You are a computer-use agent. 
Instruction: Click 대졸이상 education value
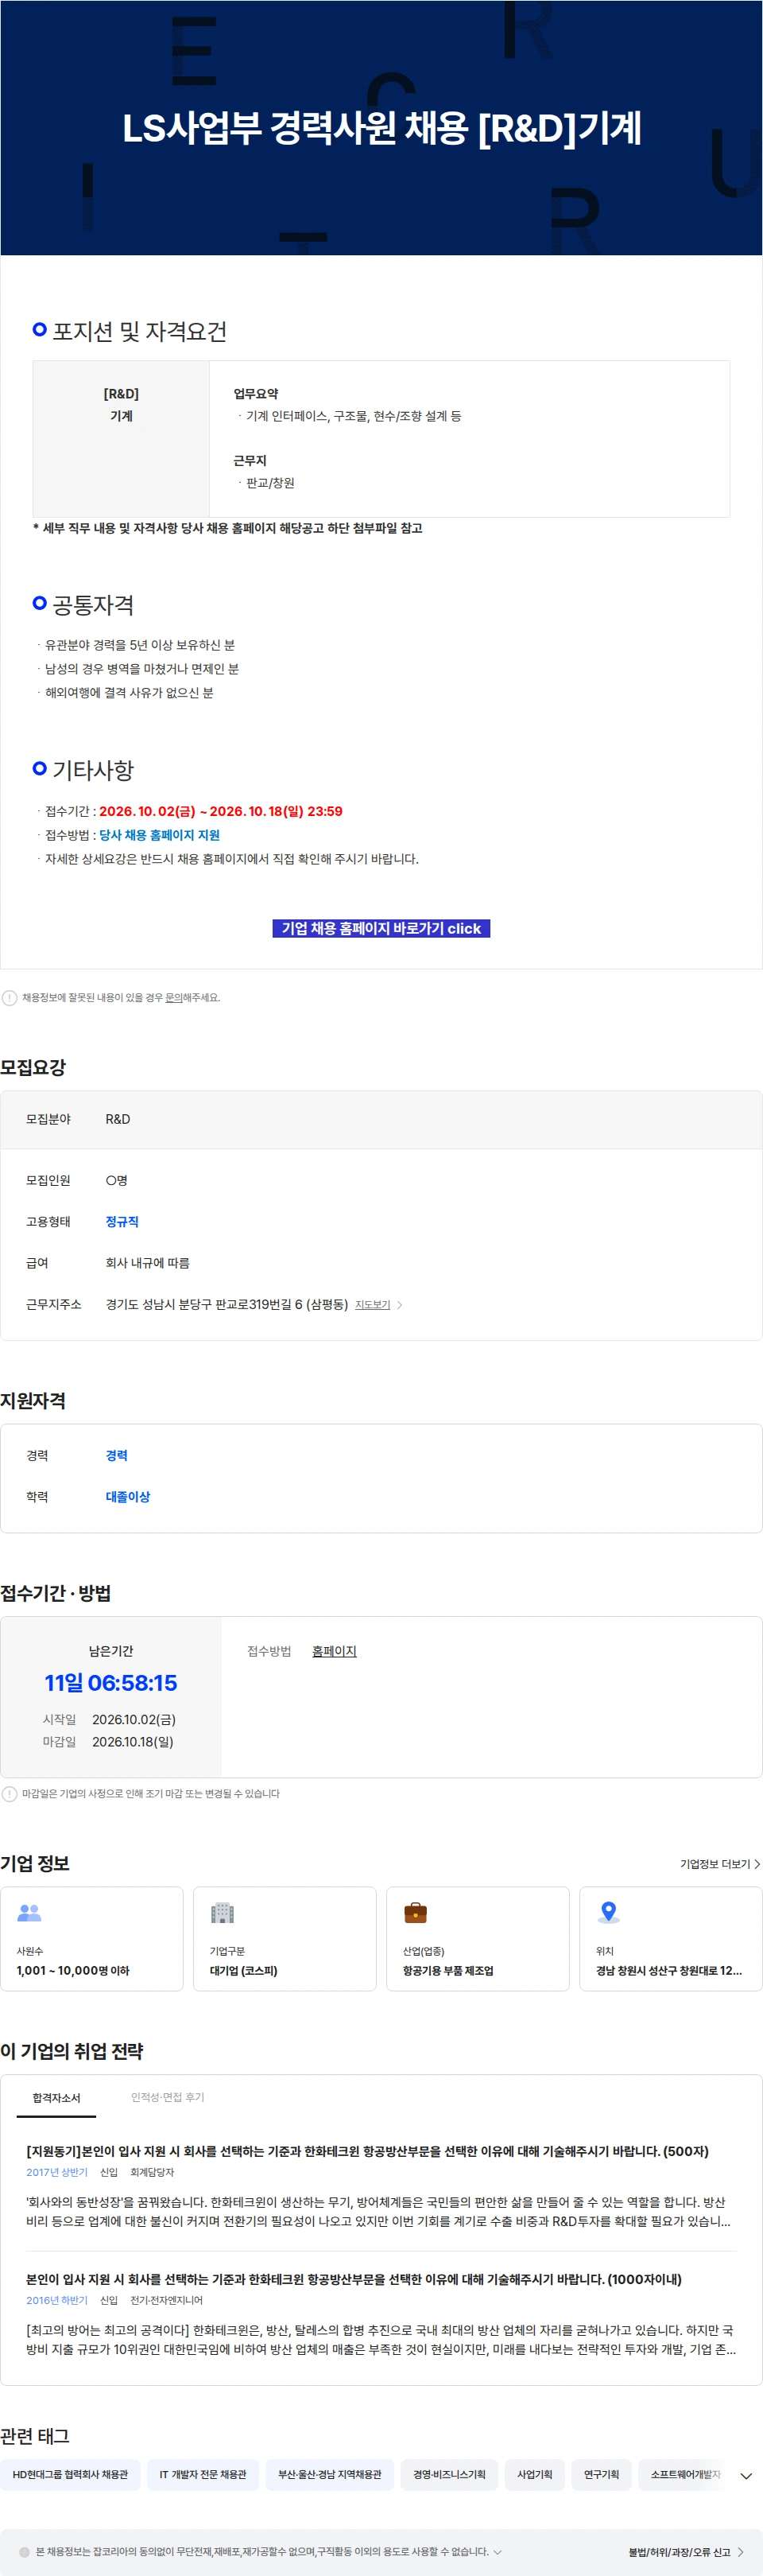coord(128,1496)
